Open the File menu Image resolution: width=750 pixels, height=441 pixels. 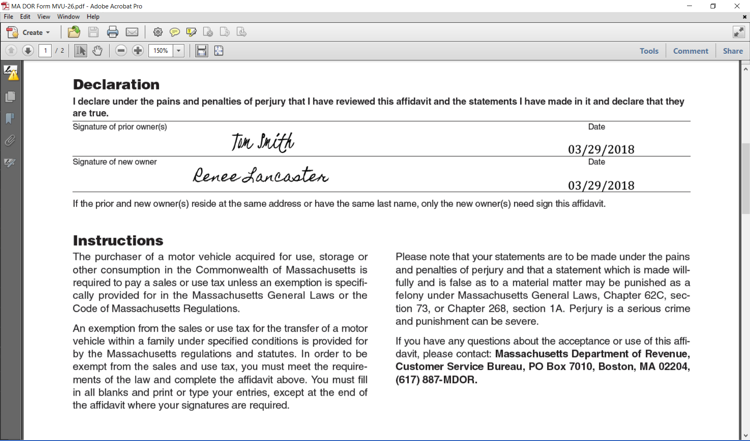point(8,16)
